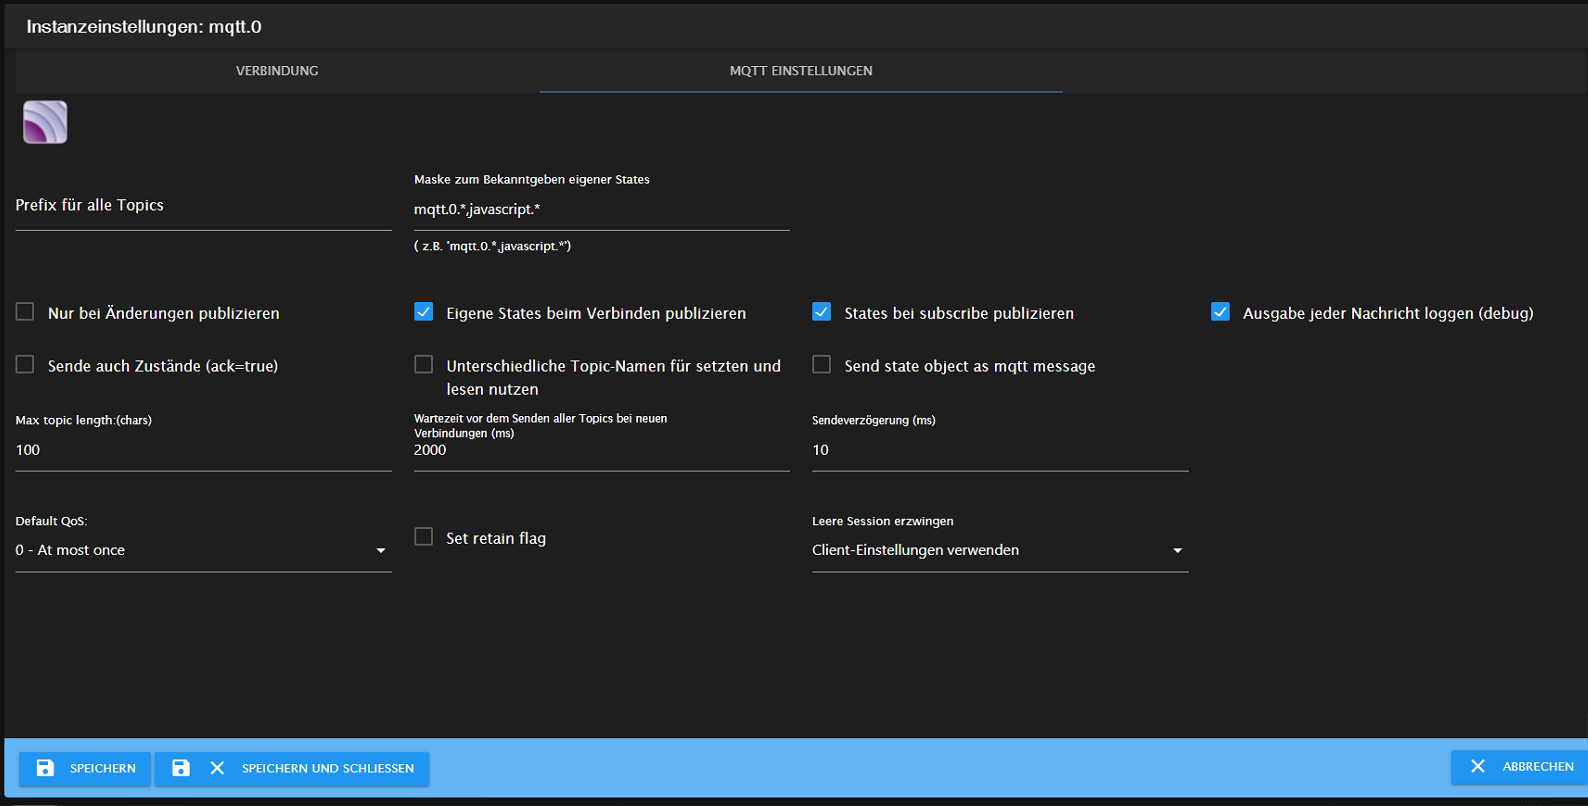Click the MQTT adapter logo icon
Image resolution: width=1588 pixels, height=806 pixels.
(45, 122)
